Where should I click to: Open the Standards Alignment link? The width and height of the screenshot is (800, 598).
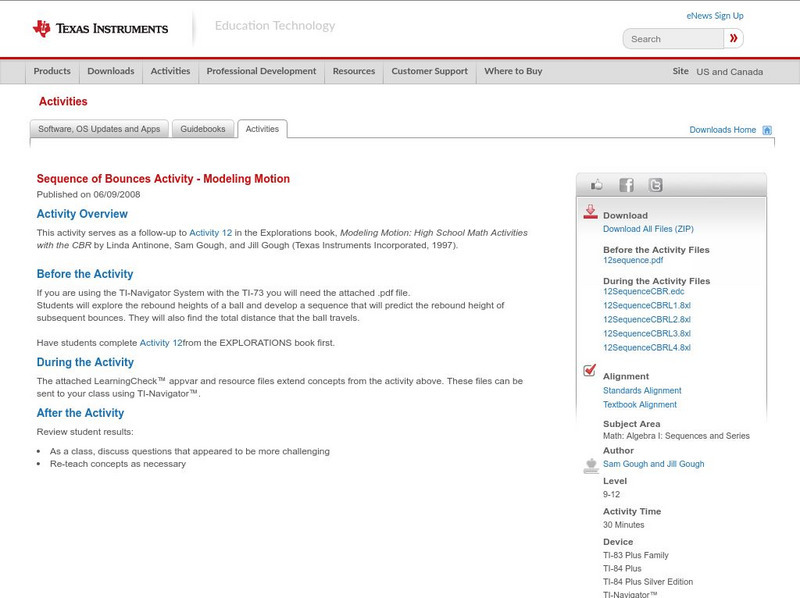642,390
